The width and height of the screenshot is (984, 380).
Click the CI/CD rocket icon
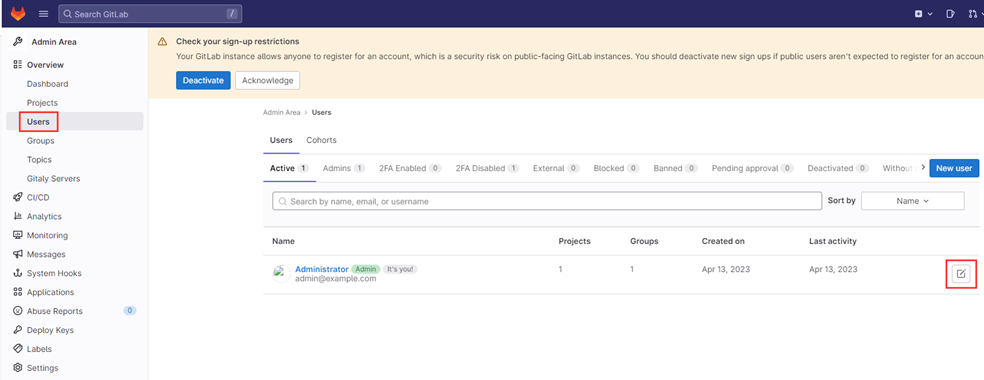click(18, 198)
